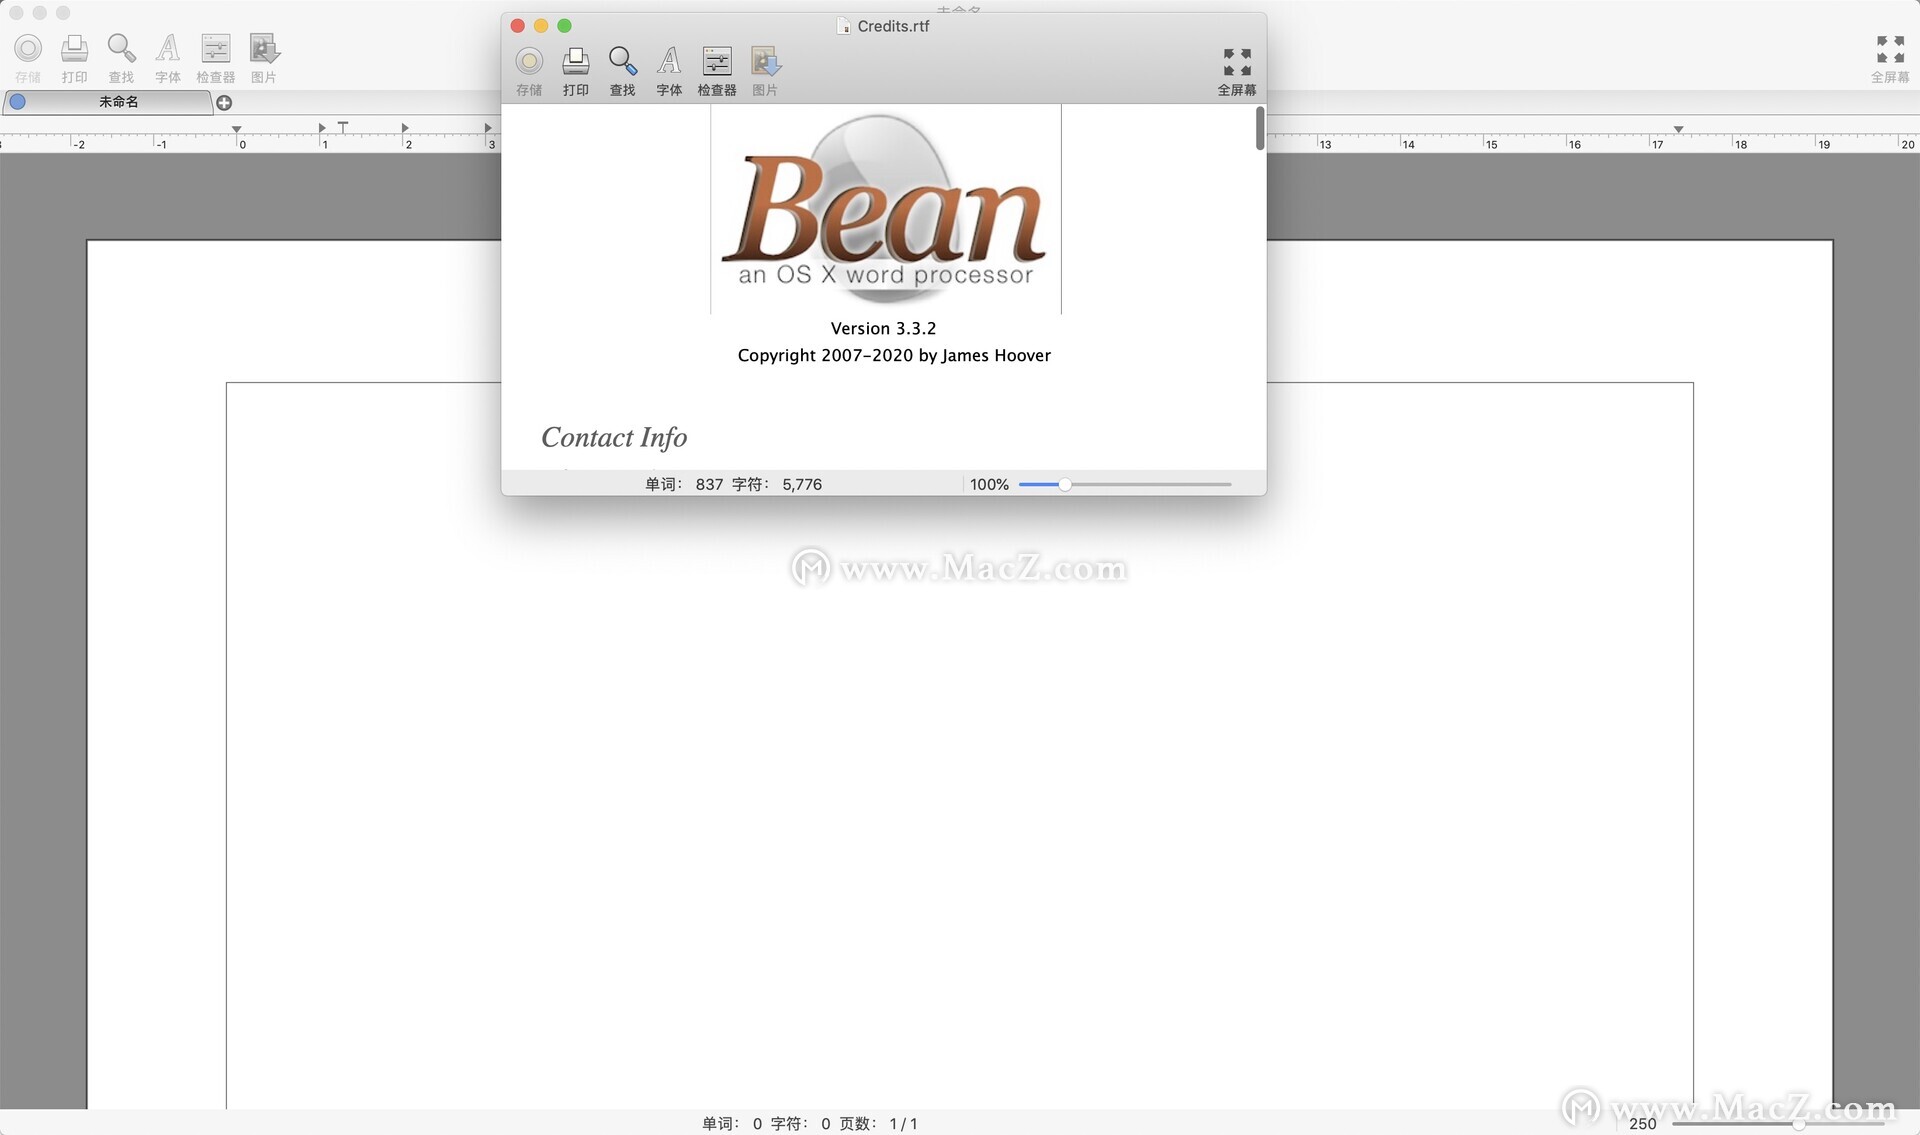Click Print icon in the background untitled window
The image size is (1920, 1135).
pos(75,48)
